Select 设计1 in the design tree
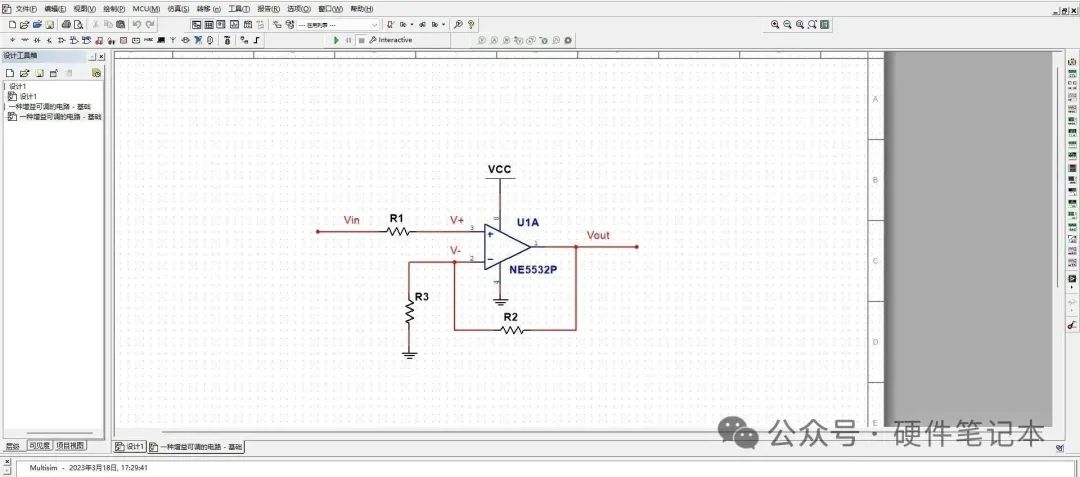Viewport: 1080px width, 477px height. click(x=27, y=96)
